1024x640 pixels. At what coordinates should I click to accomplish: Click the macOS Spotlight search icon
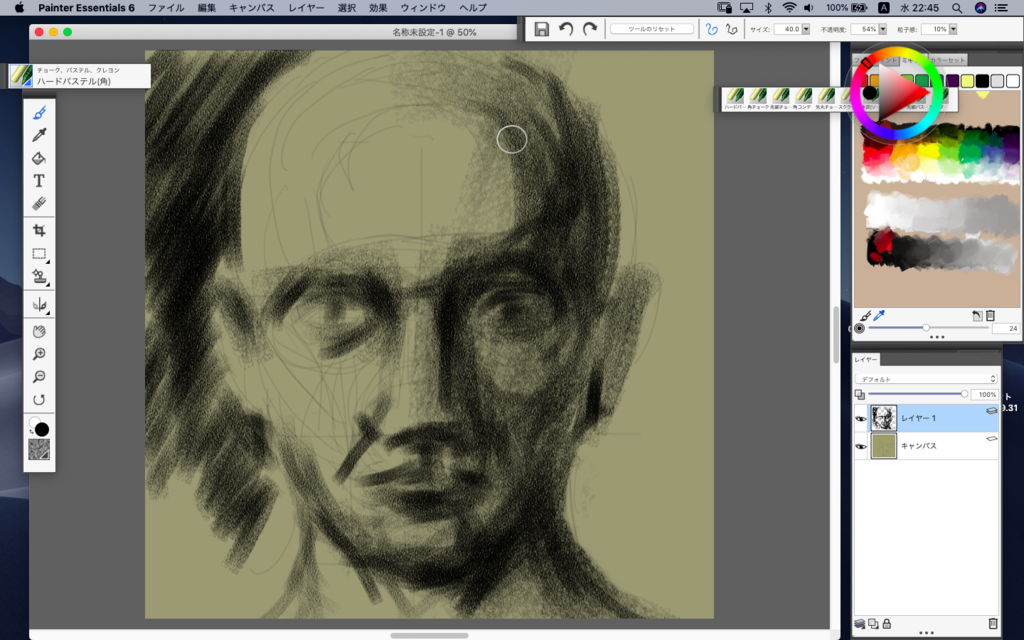pos(957,8)
